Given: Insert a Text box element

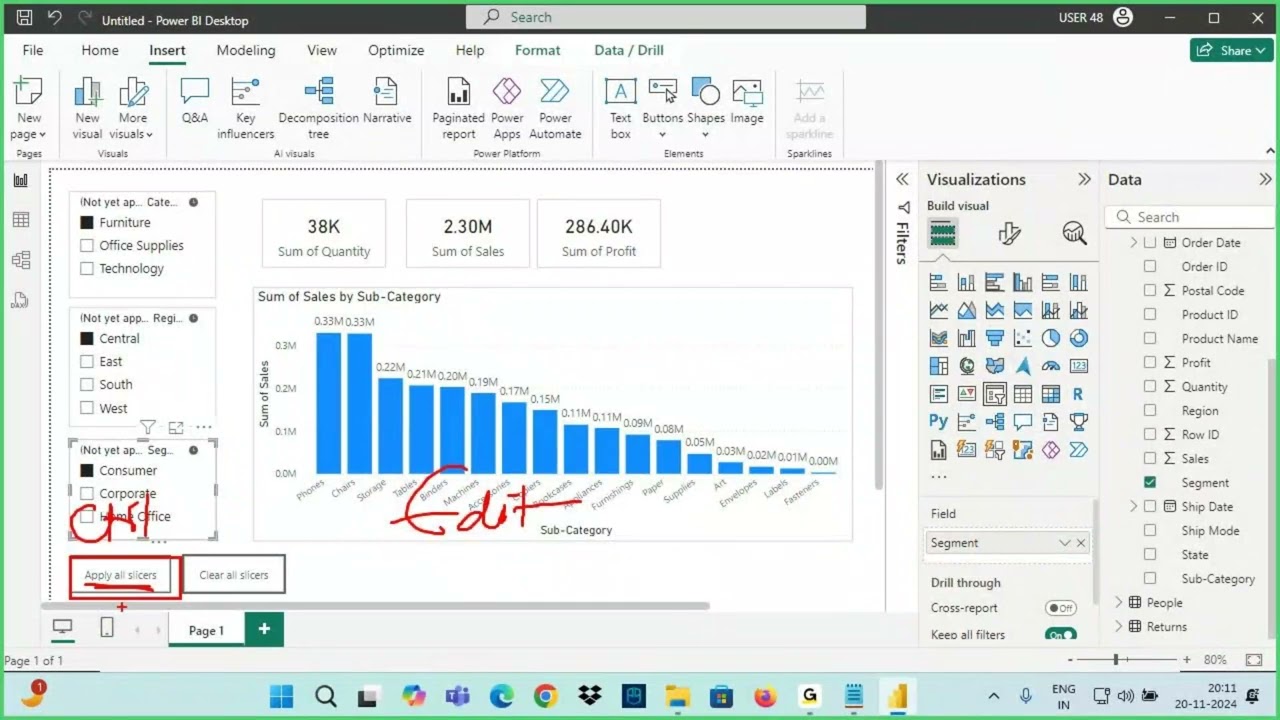Looking at the screenshot, I should [x=621, y=108].
